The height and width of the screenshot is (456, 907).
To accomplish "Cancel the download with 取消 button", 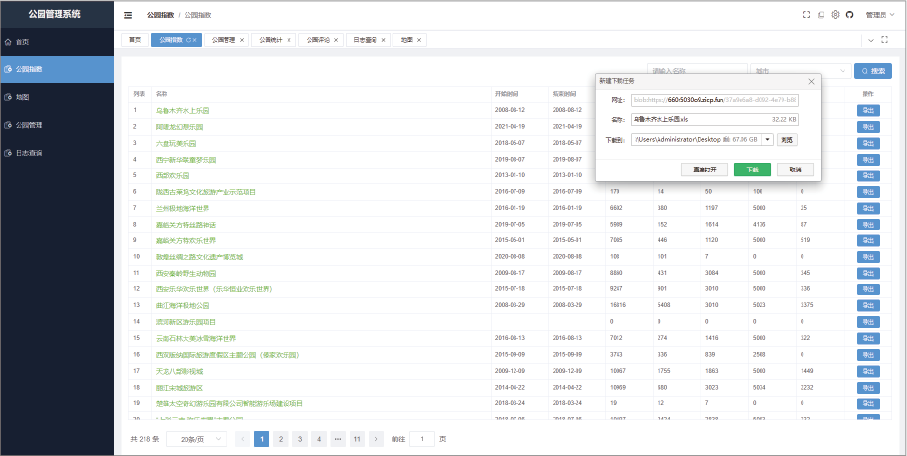I will coord(795,170).
